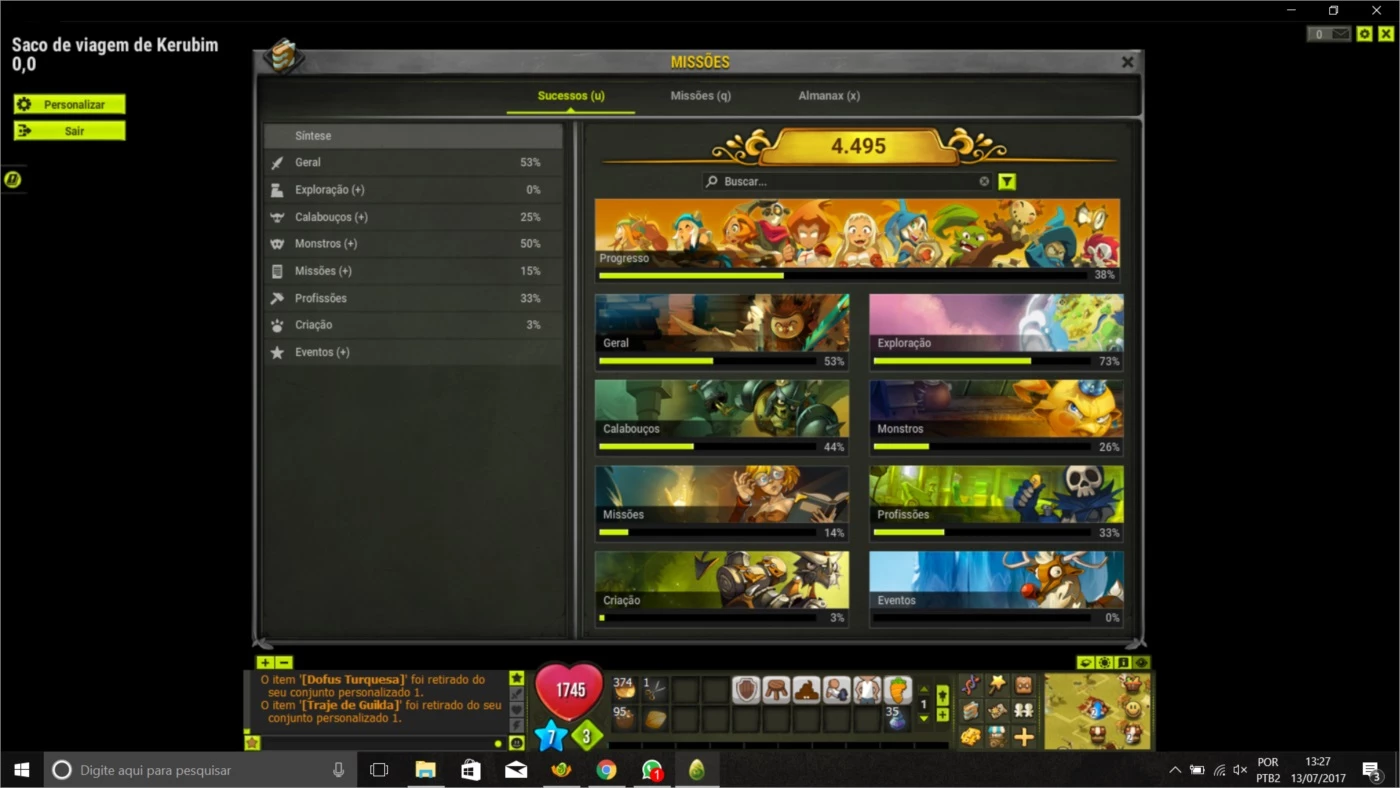
Task: Open the friends list two-figures icon
Action: coord(1023,710)
